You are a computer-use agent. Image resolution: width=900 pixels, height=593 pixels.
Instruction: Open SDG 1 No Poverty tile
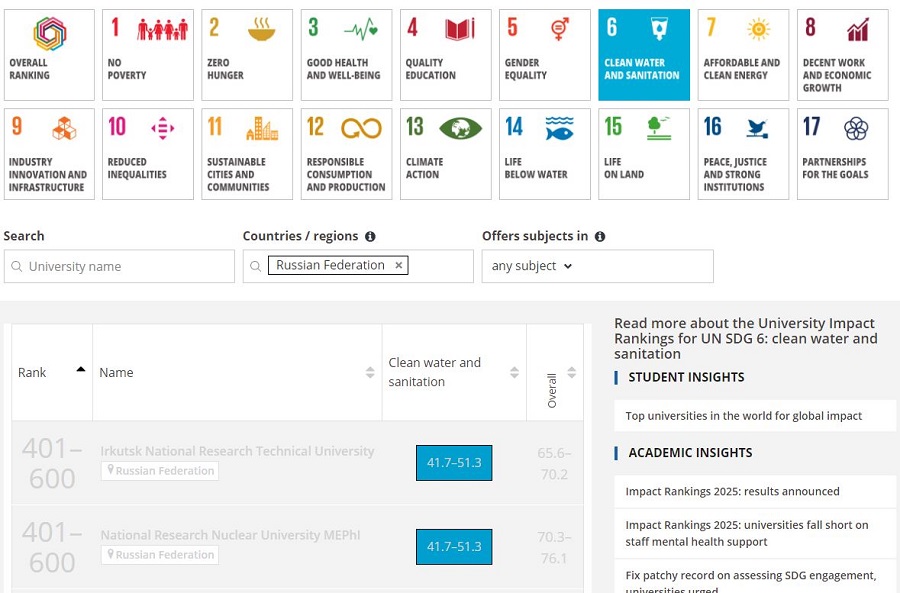click(x=148, y=55)
